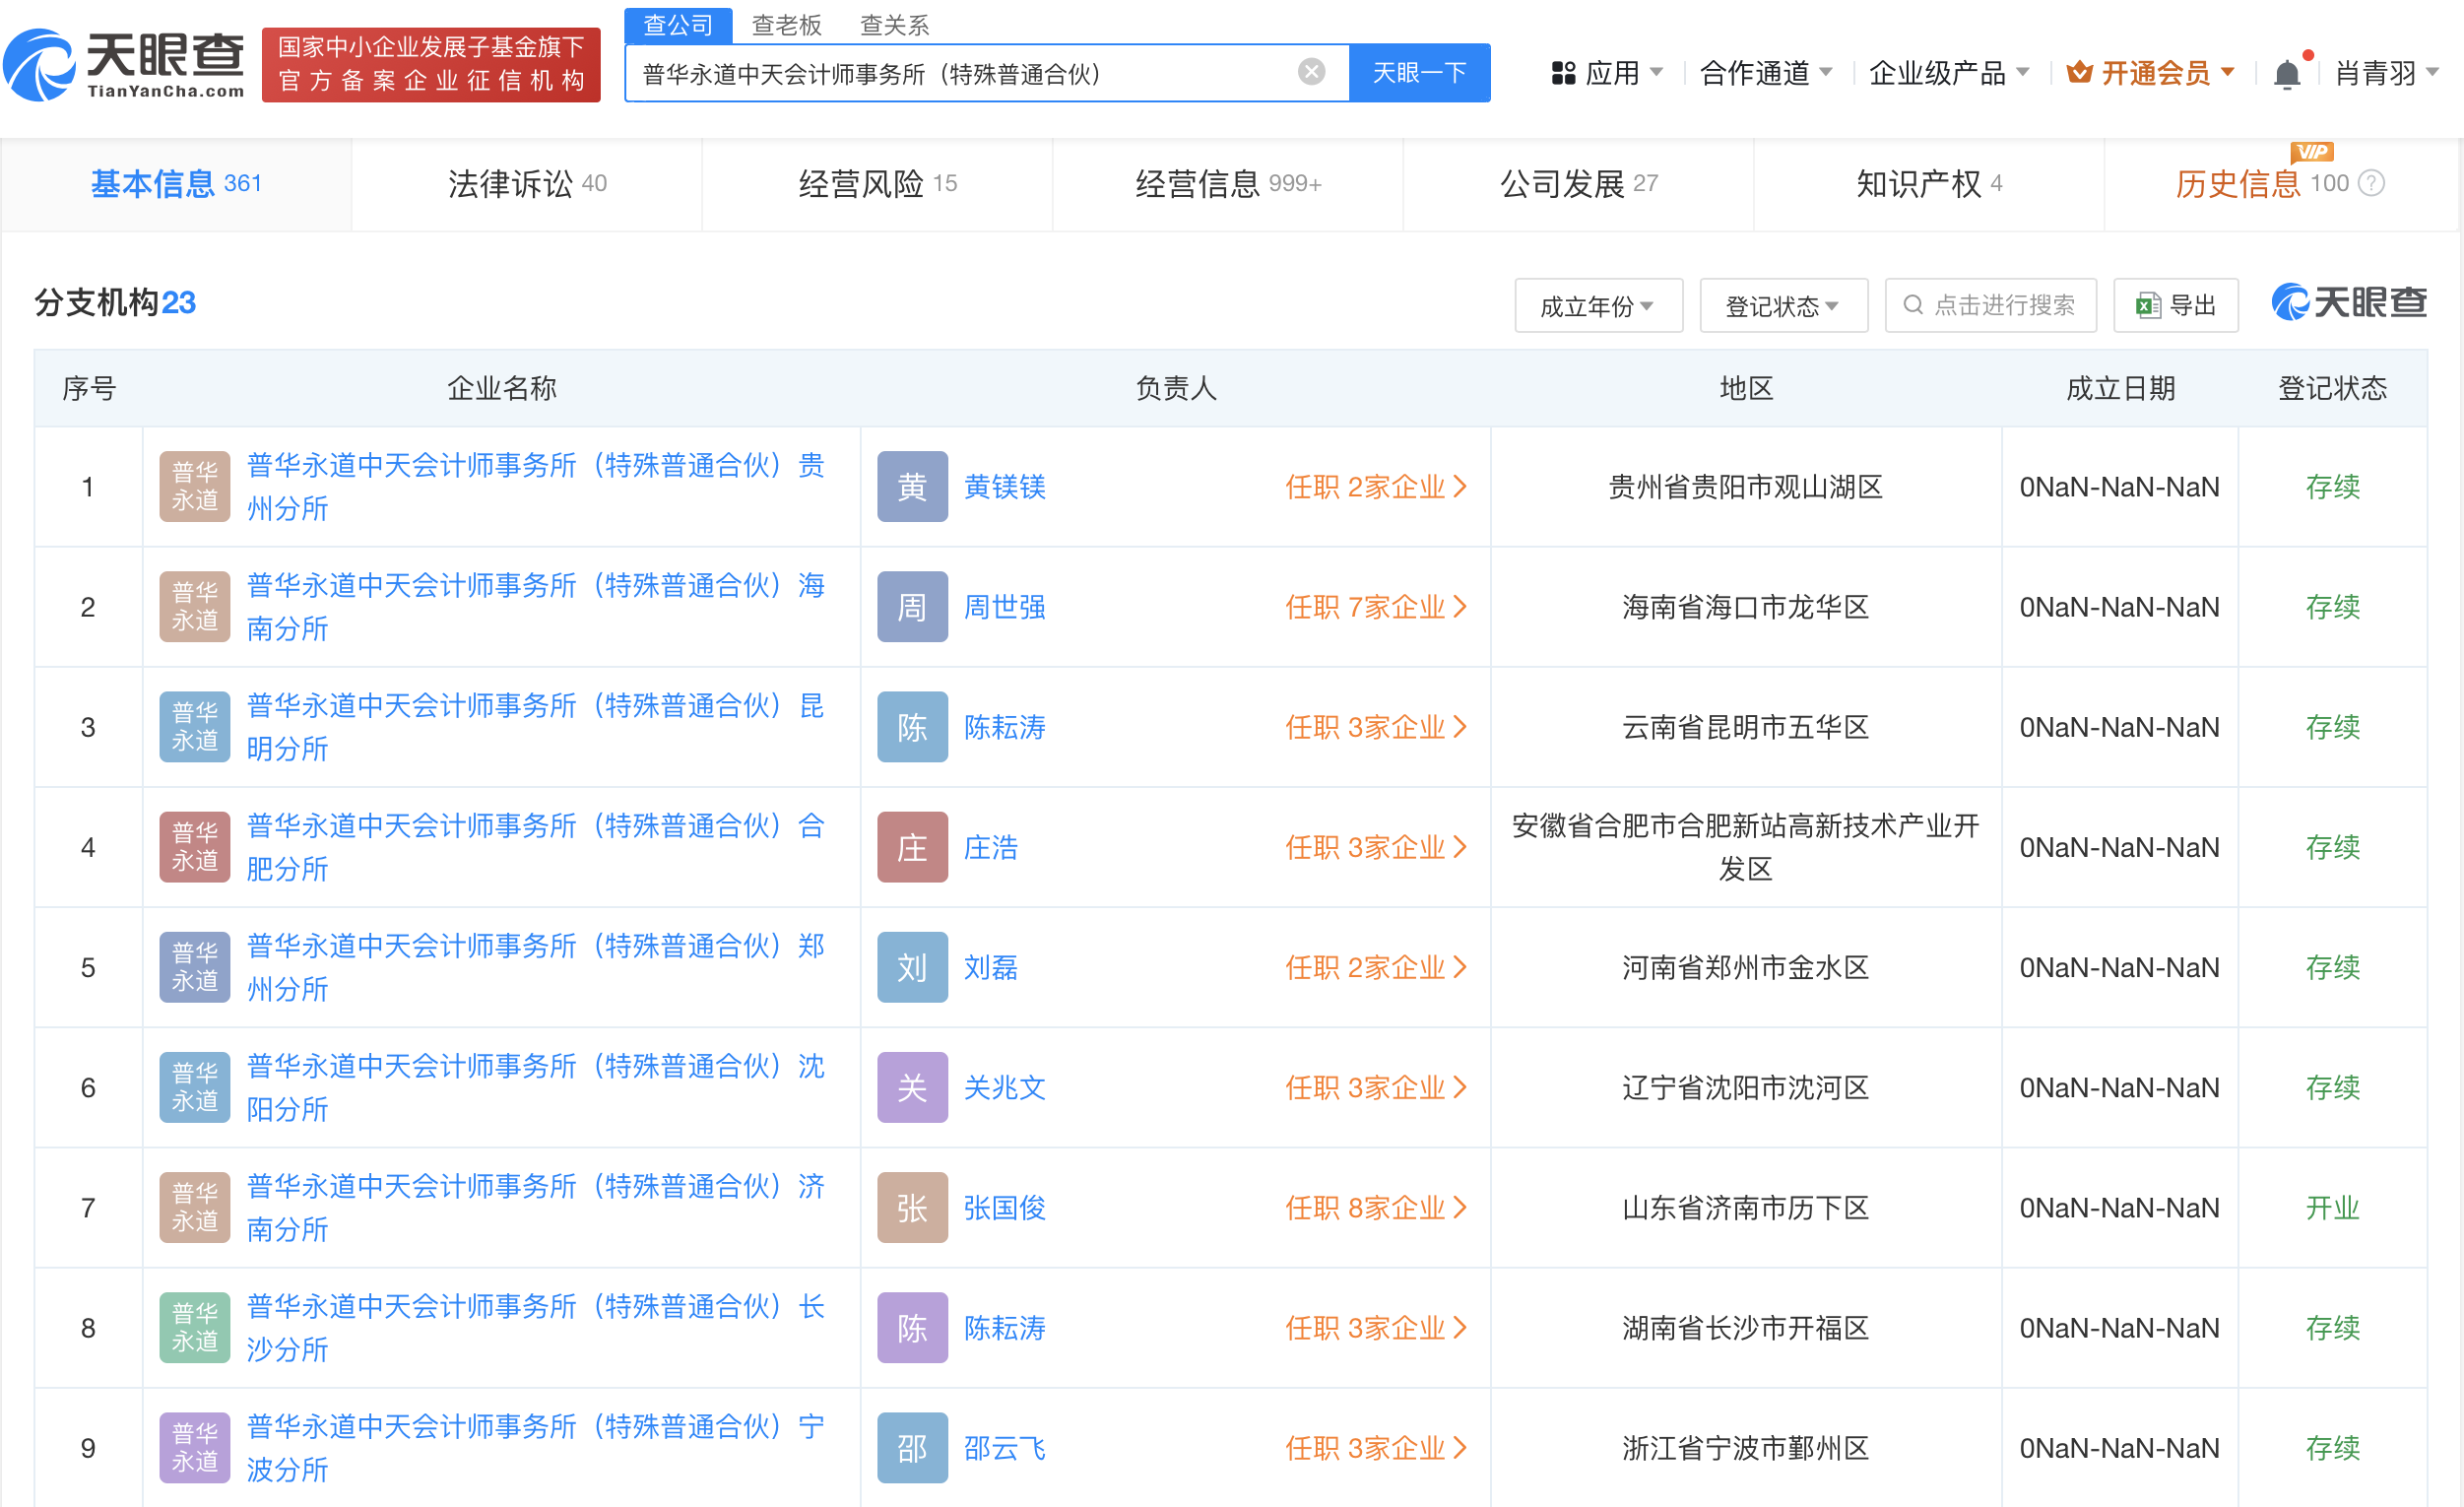
Task: Click the 陈 avatar in the 长沙分所 row
Action: pyautogui.click(x=912, y=1327)
